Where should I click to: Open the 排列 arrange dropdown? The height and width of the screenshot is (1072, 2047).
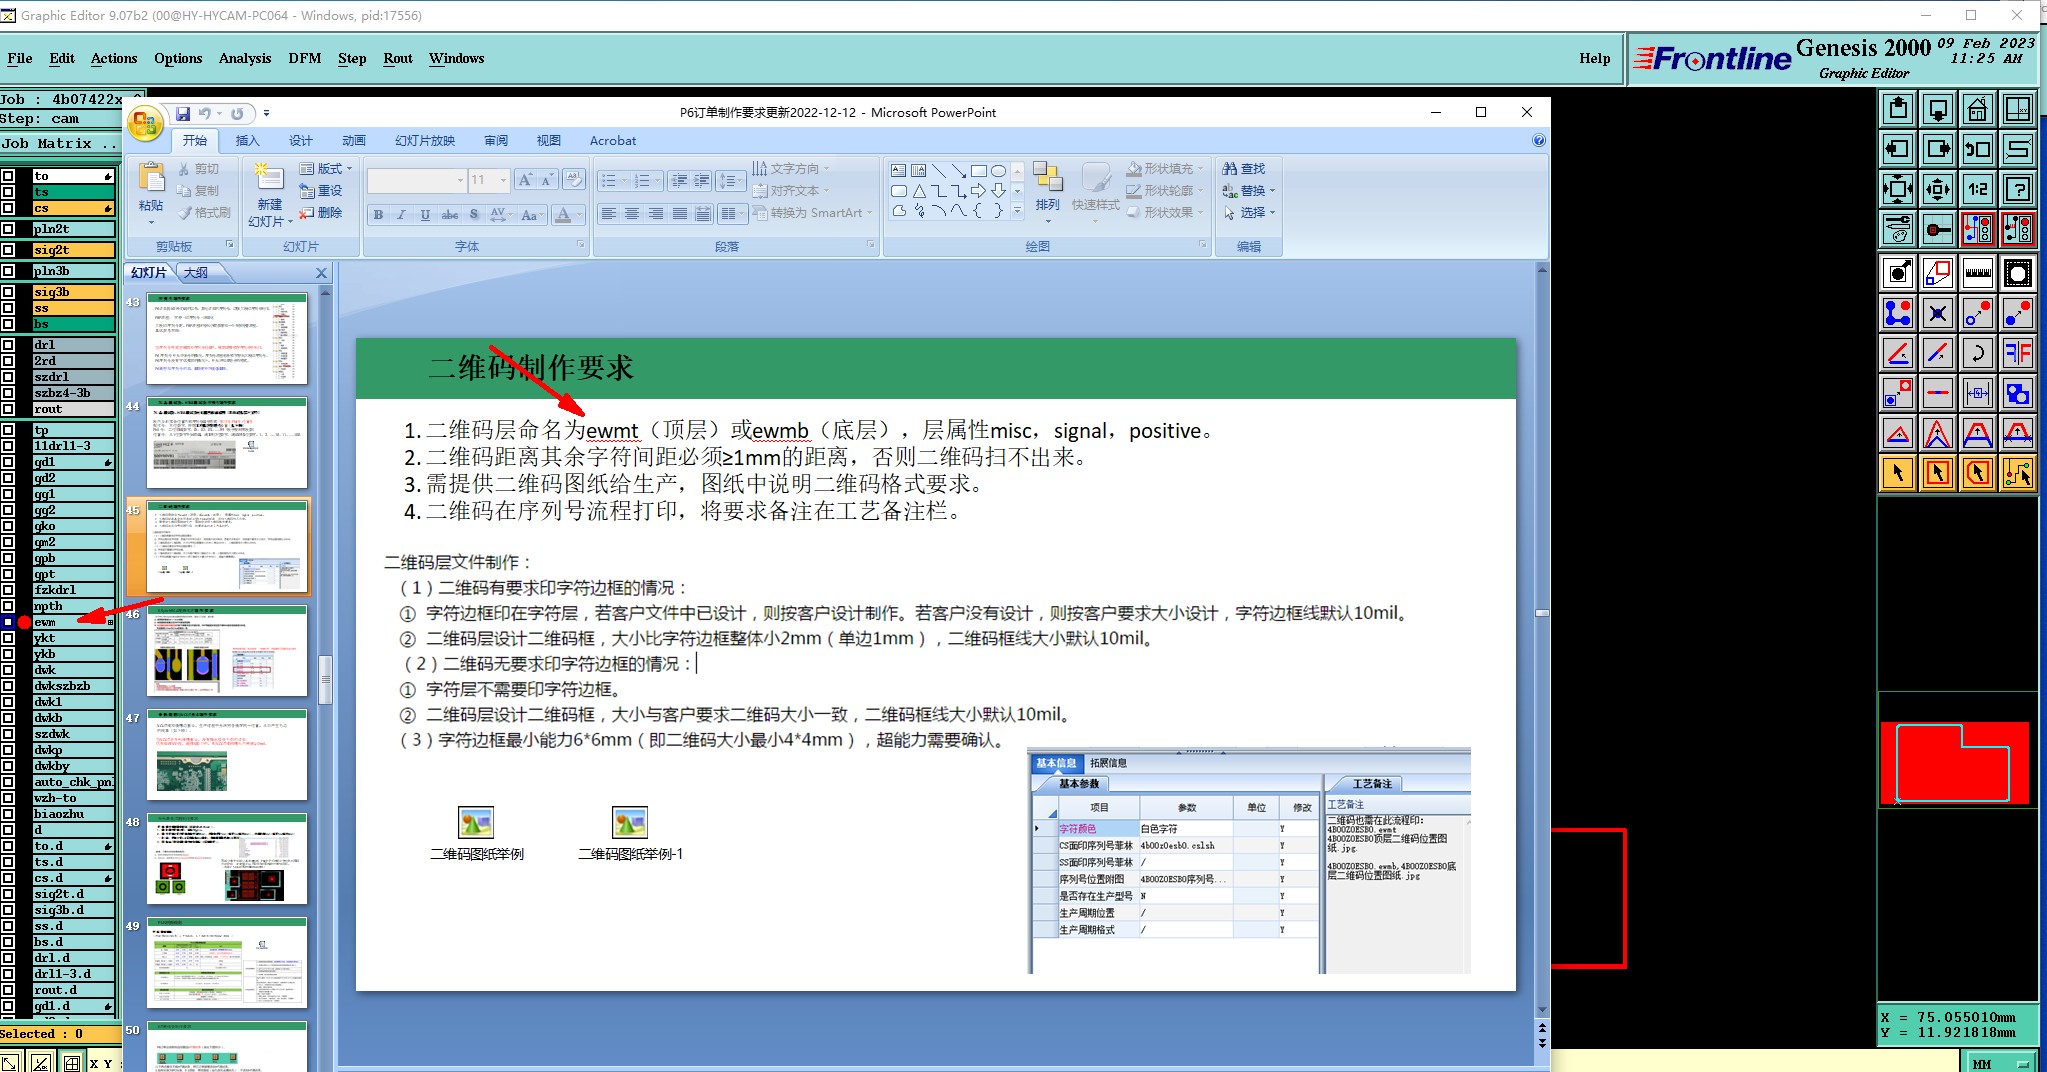tap(1047, 191)
